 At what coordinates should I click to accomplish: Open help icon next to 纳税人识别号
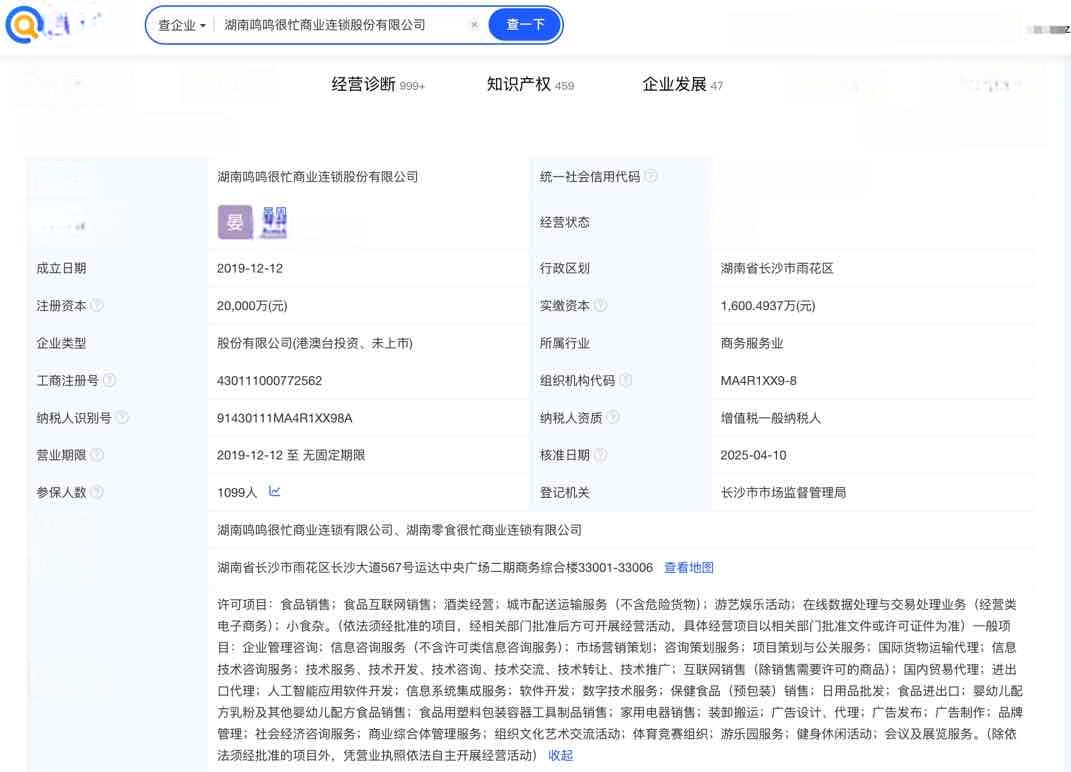coord(122,417)
